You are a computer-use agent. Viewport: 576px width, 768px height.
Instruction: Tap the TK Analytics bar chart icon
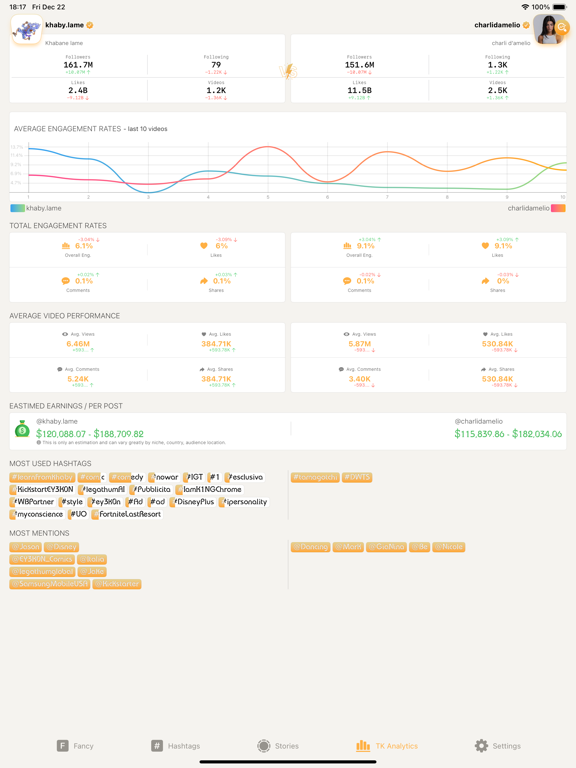coord(363,746)
